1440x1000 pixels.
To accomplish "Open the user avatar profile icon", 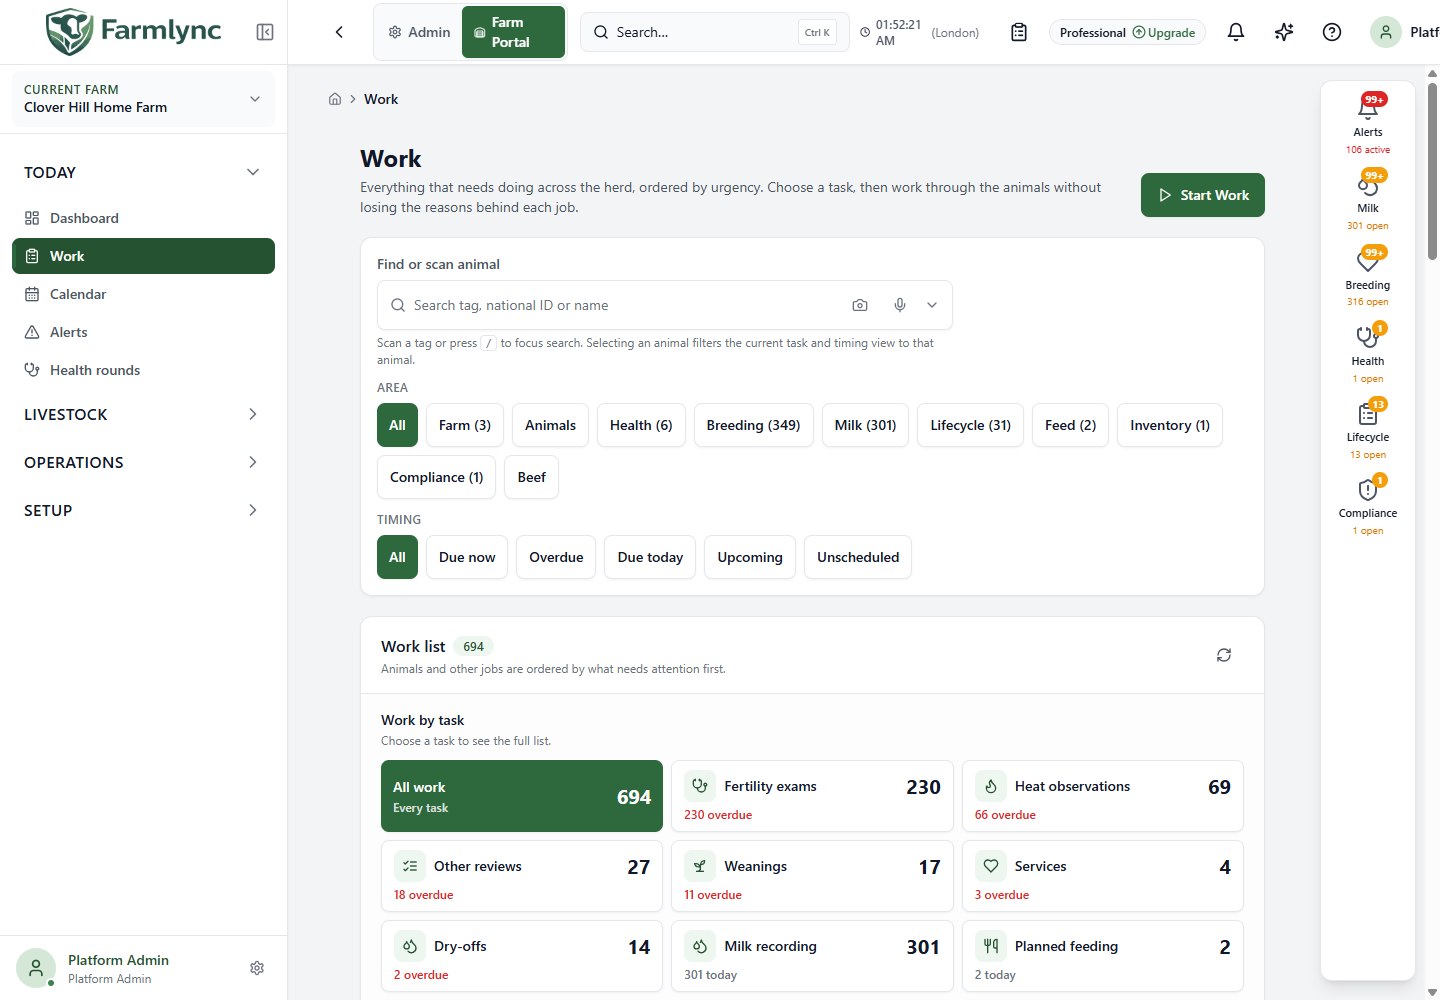I will [1386, 32].
